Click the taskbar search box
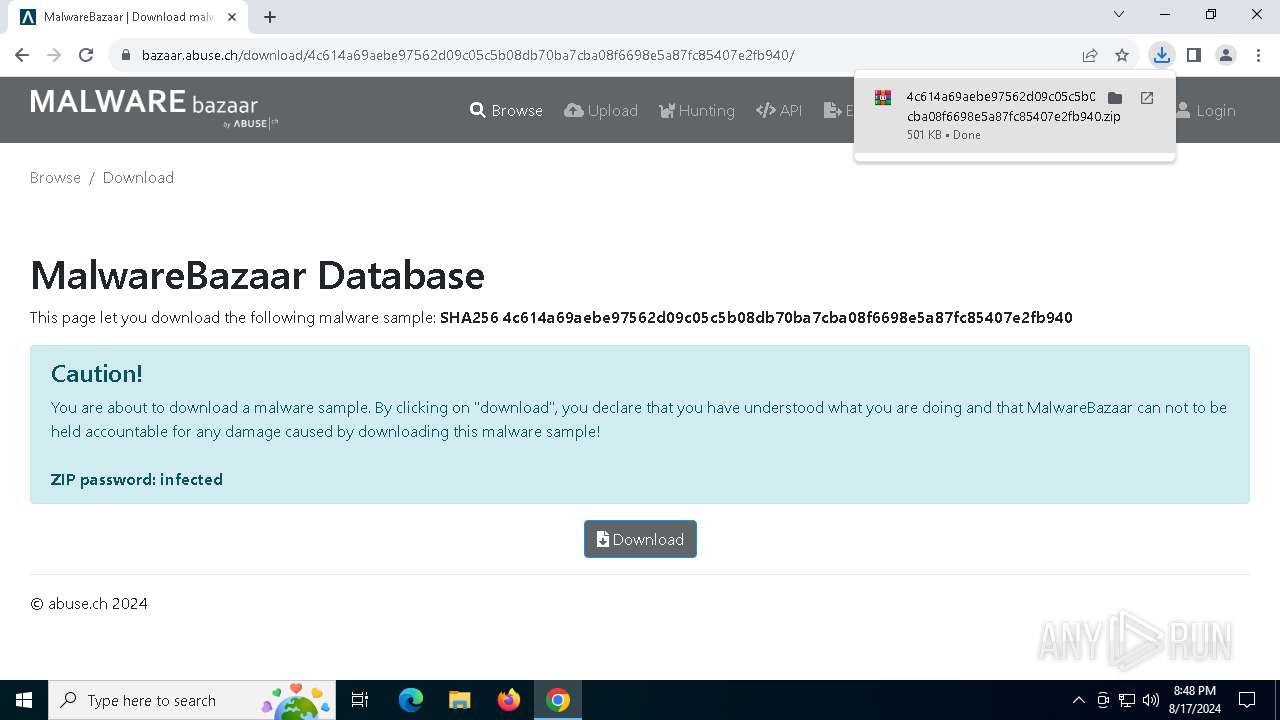 click(191, 700)
